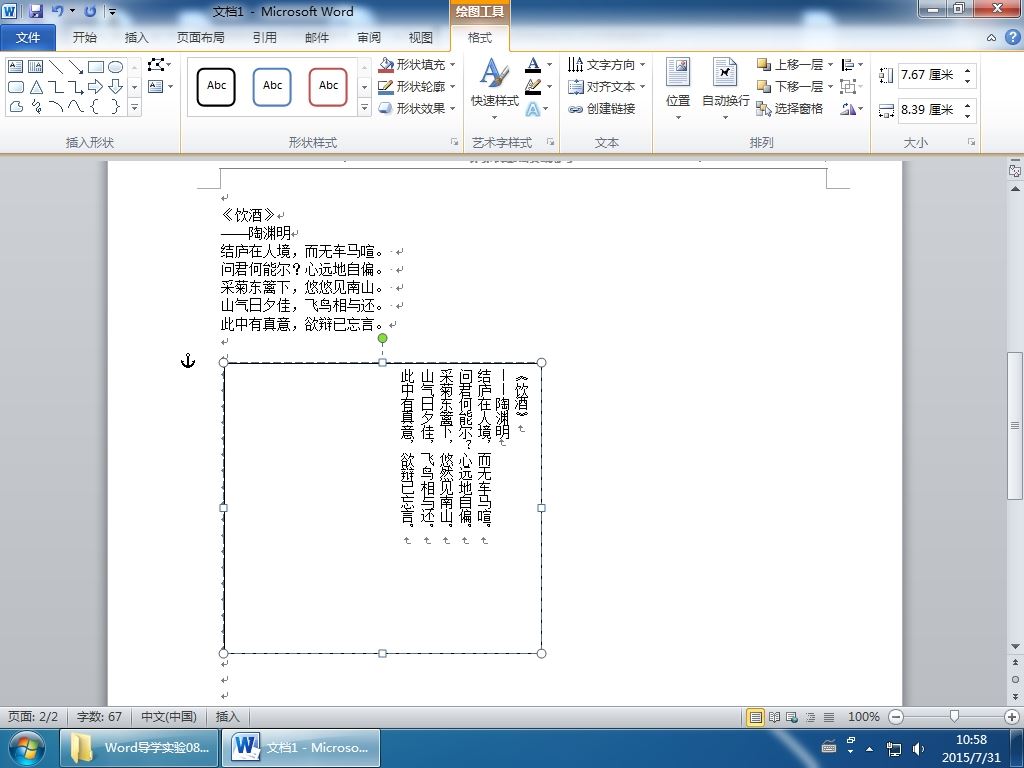Viewport: 1024px width, 768px height.
Task: Open the 大小 dialog launcher
Action: pyautogui.click(x=972, y=142)
